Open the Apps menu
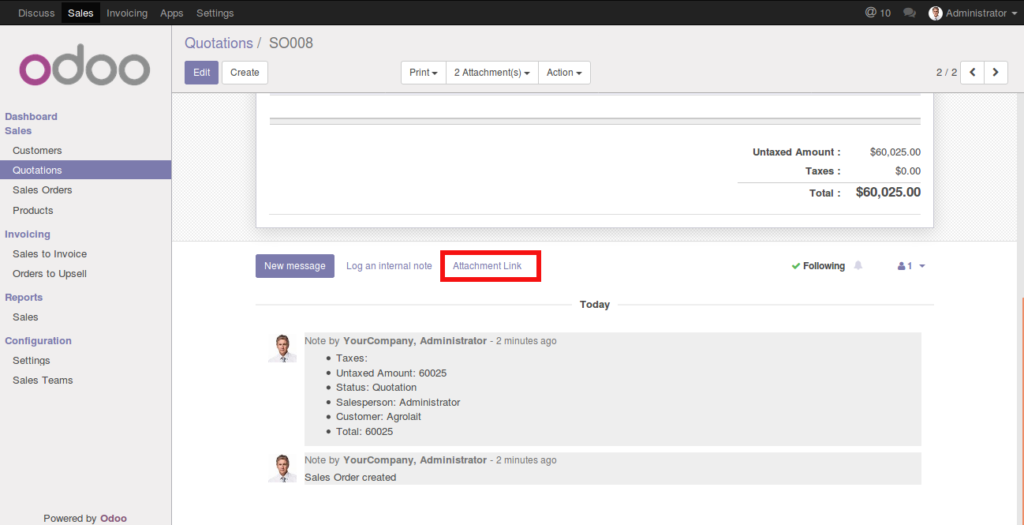The width and height of the screenshot is (1024, 525). pos(172,13)
